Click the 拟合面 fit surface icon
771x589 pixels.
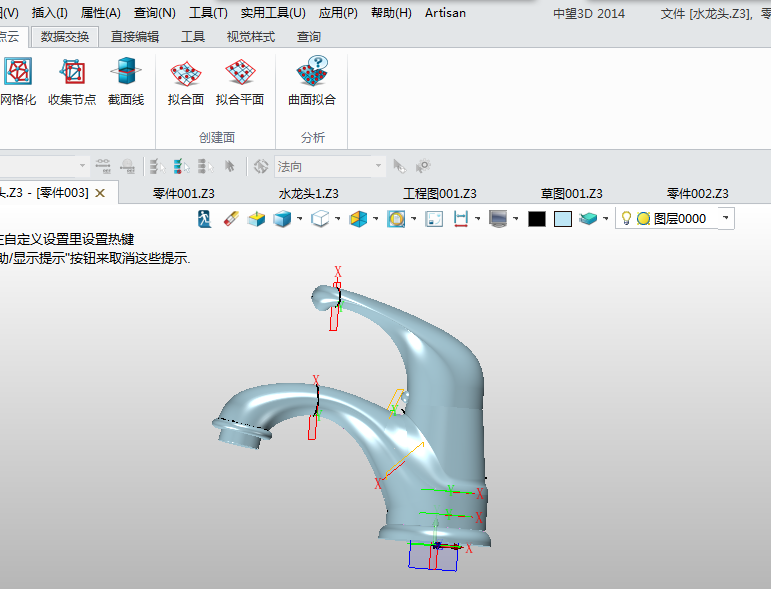point(186,82)
